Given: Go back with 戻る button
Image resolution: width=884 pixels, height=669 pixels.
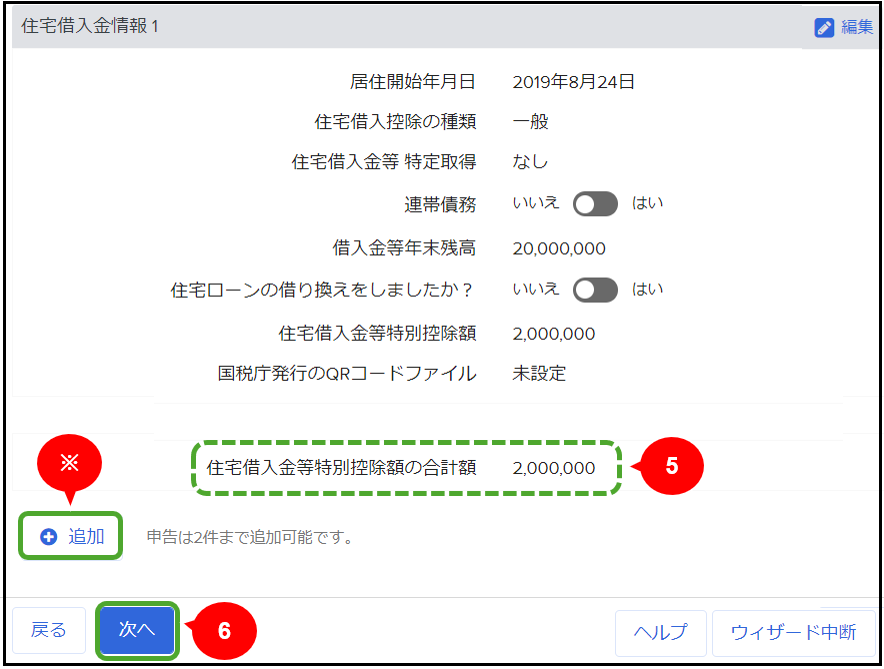Looking at the screenshot, I should [49, 630].
